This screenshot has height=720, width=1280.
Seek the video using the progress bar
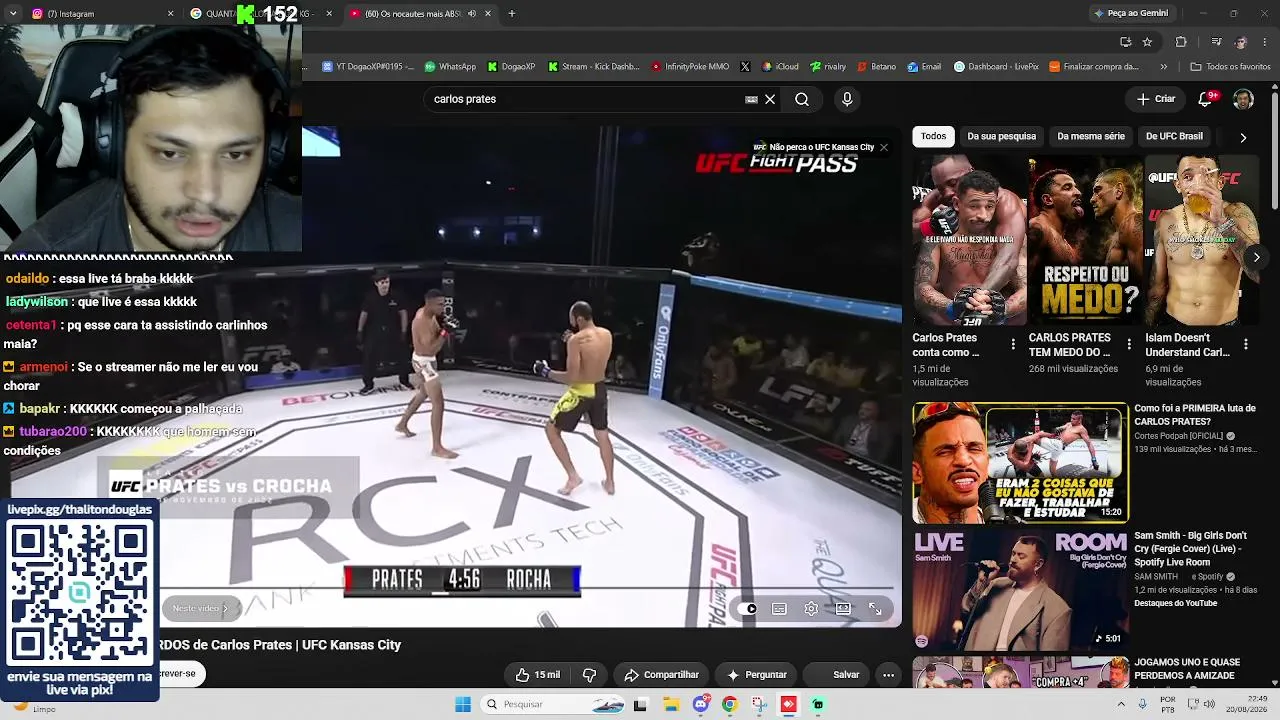click(x=527, y=589)
